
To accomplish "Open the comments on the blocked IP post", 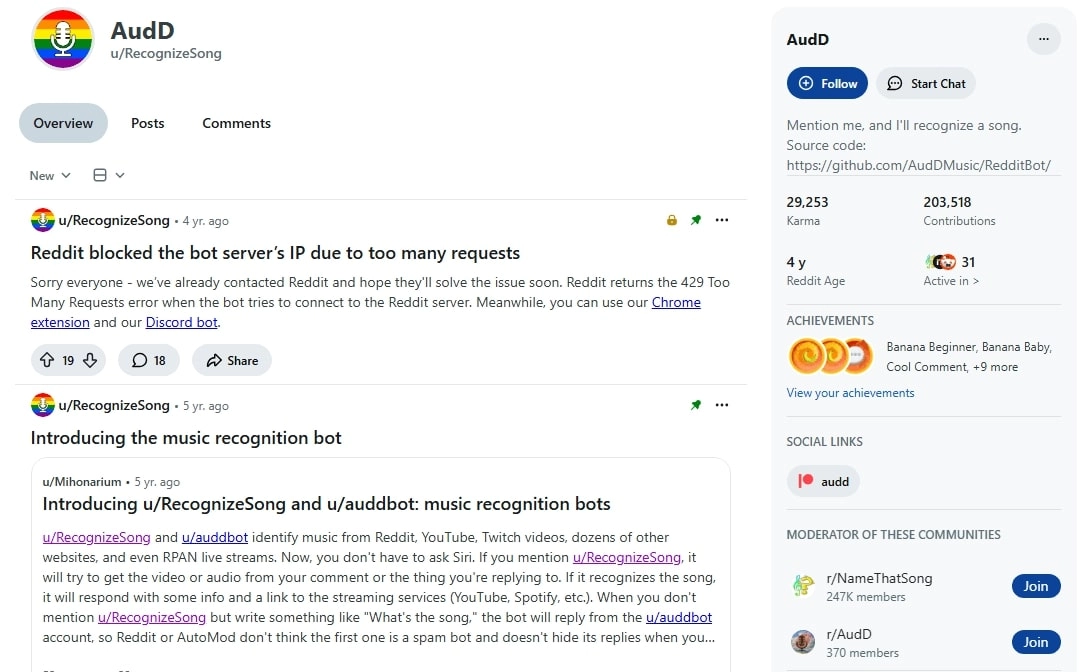I will click(148, 360).
